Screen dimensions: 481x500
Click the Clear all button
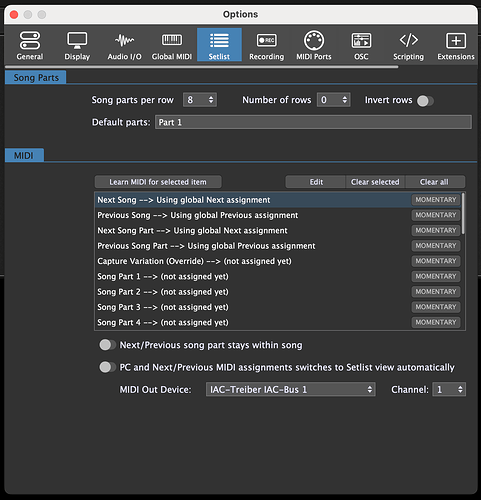tap(435, 182)
